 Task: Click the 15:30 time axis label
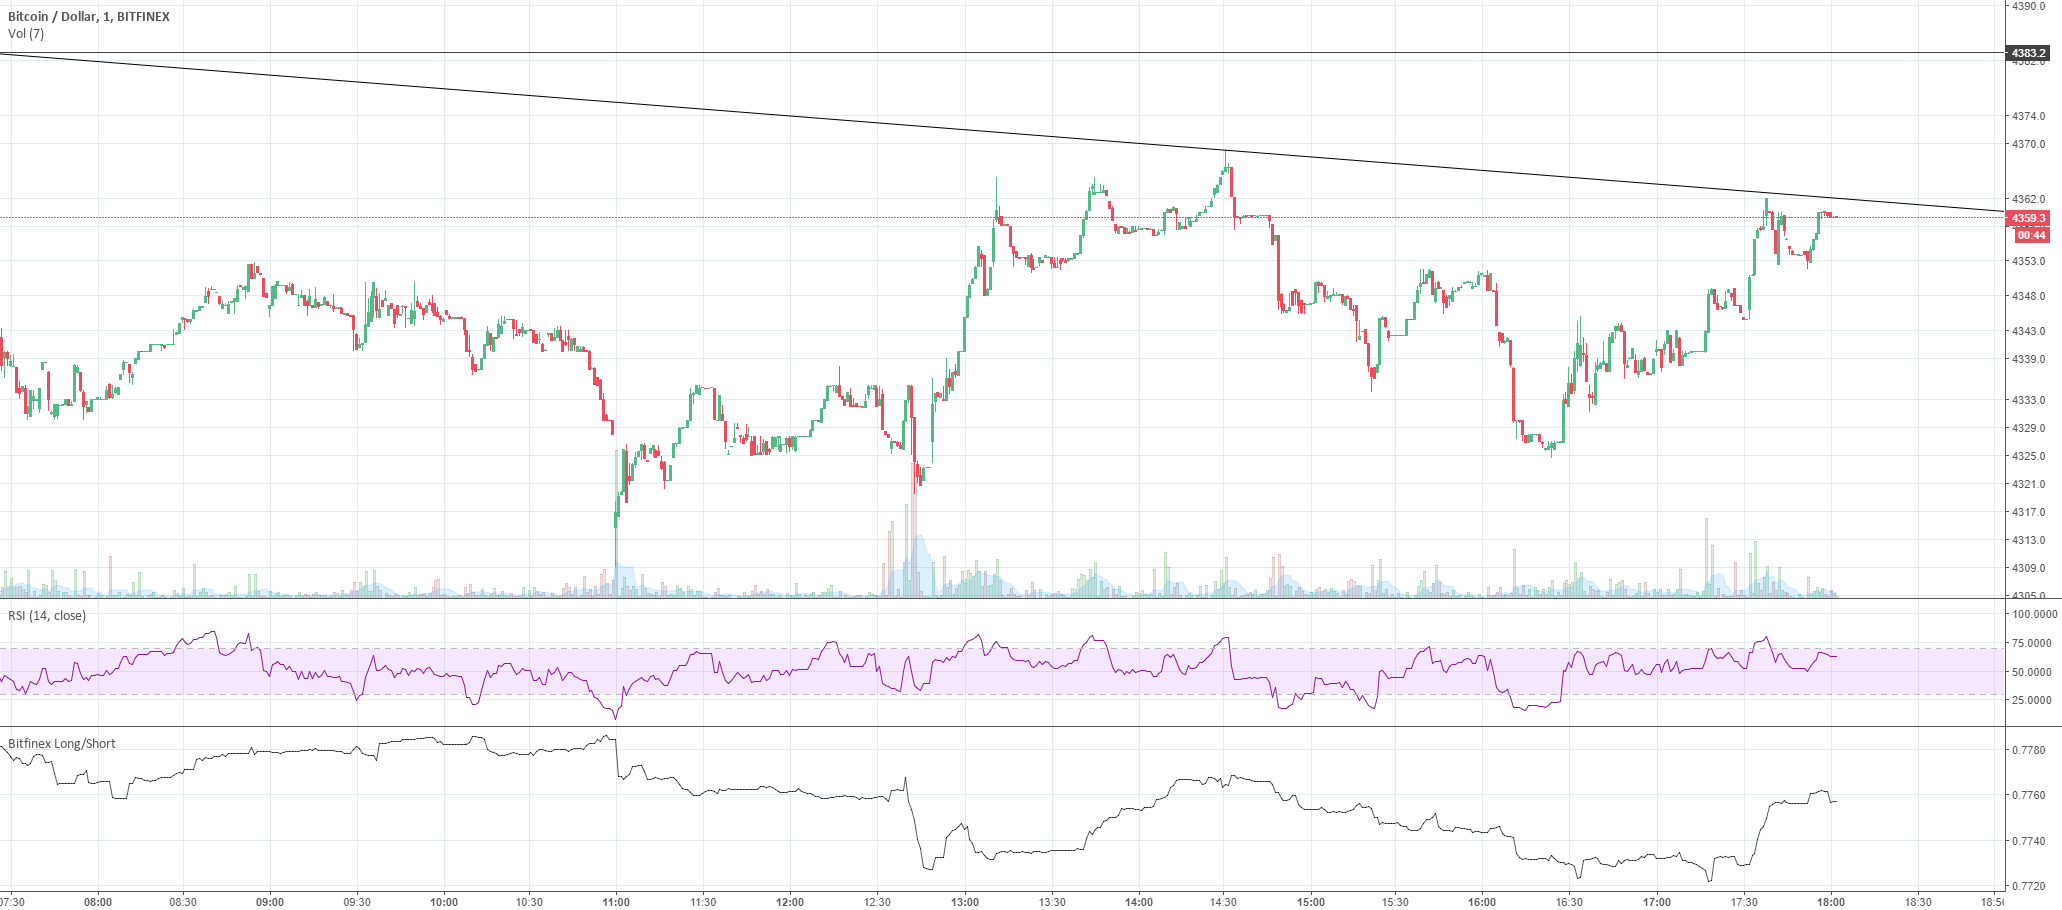pos(1396,902)
